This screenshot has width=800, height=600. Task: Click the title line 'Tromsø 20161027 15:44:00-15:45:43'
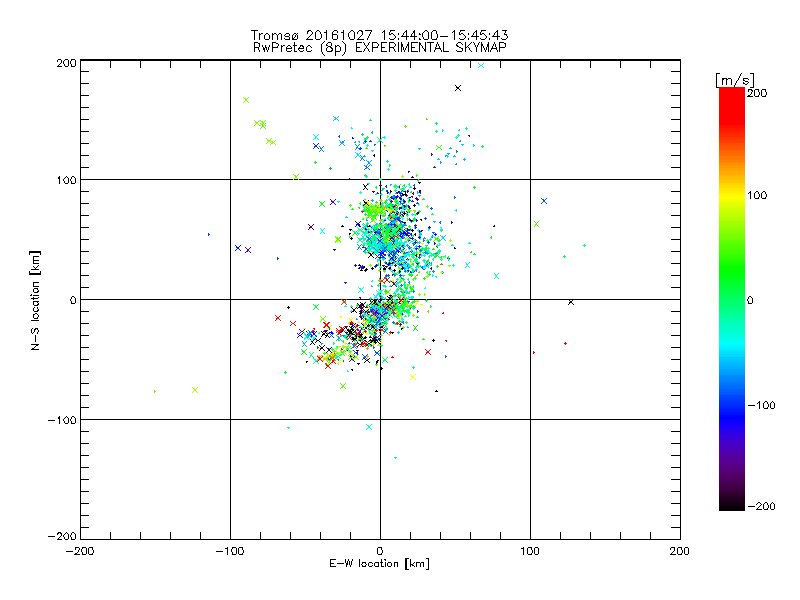[380, 35]
